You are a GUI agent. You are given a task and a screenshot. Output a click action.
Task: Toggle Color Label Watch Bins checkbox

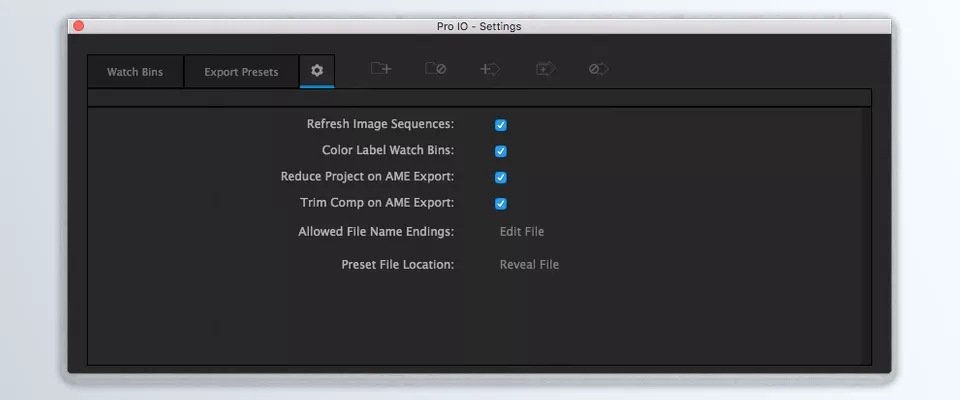click(x=501, y=151)
